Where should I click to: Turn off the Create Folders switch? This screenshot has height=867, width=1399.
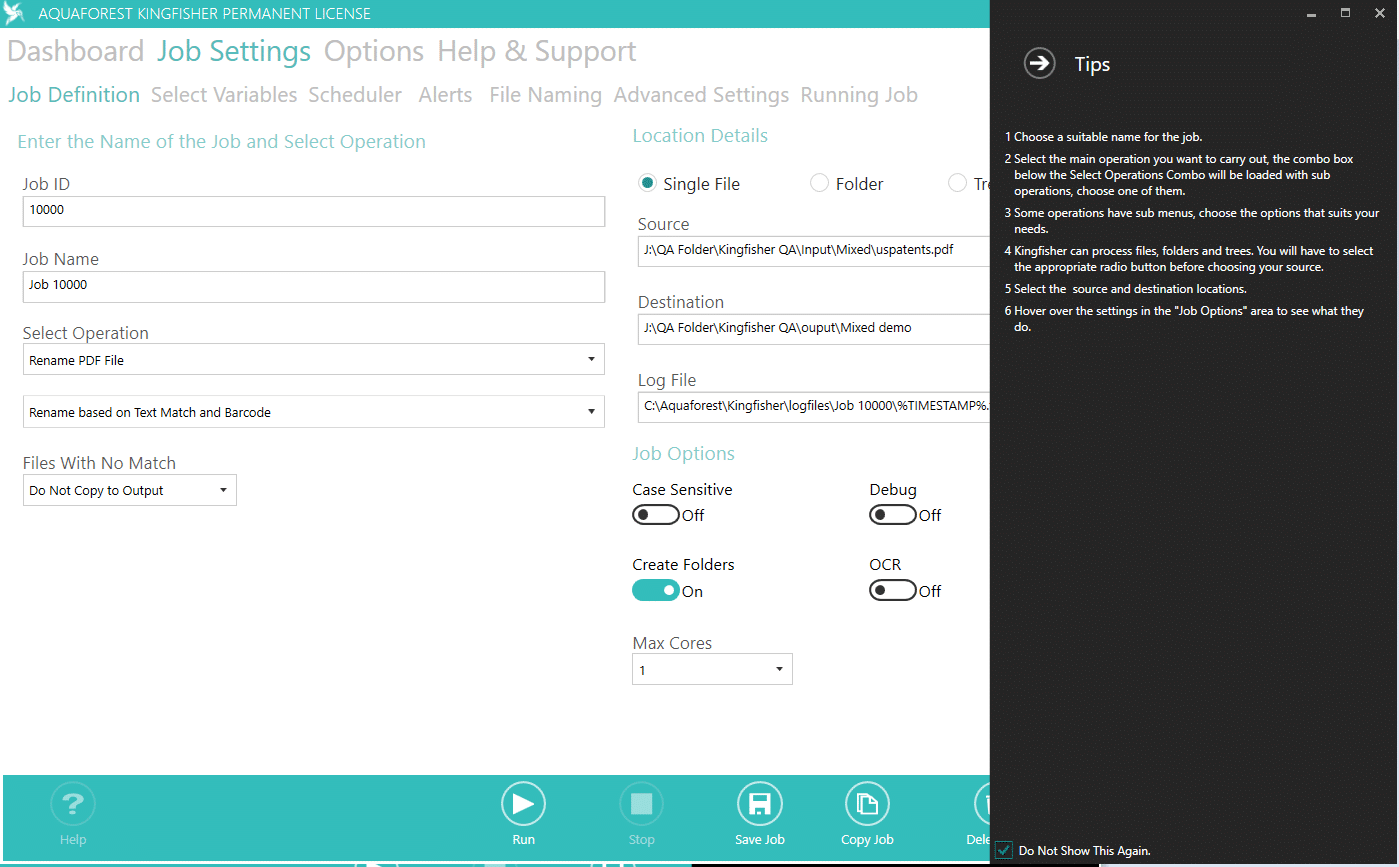pyautogui.click(x=656, y=591)
